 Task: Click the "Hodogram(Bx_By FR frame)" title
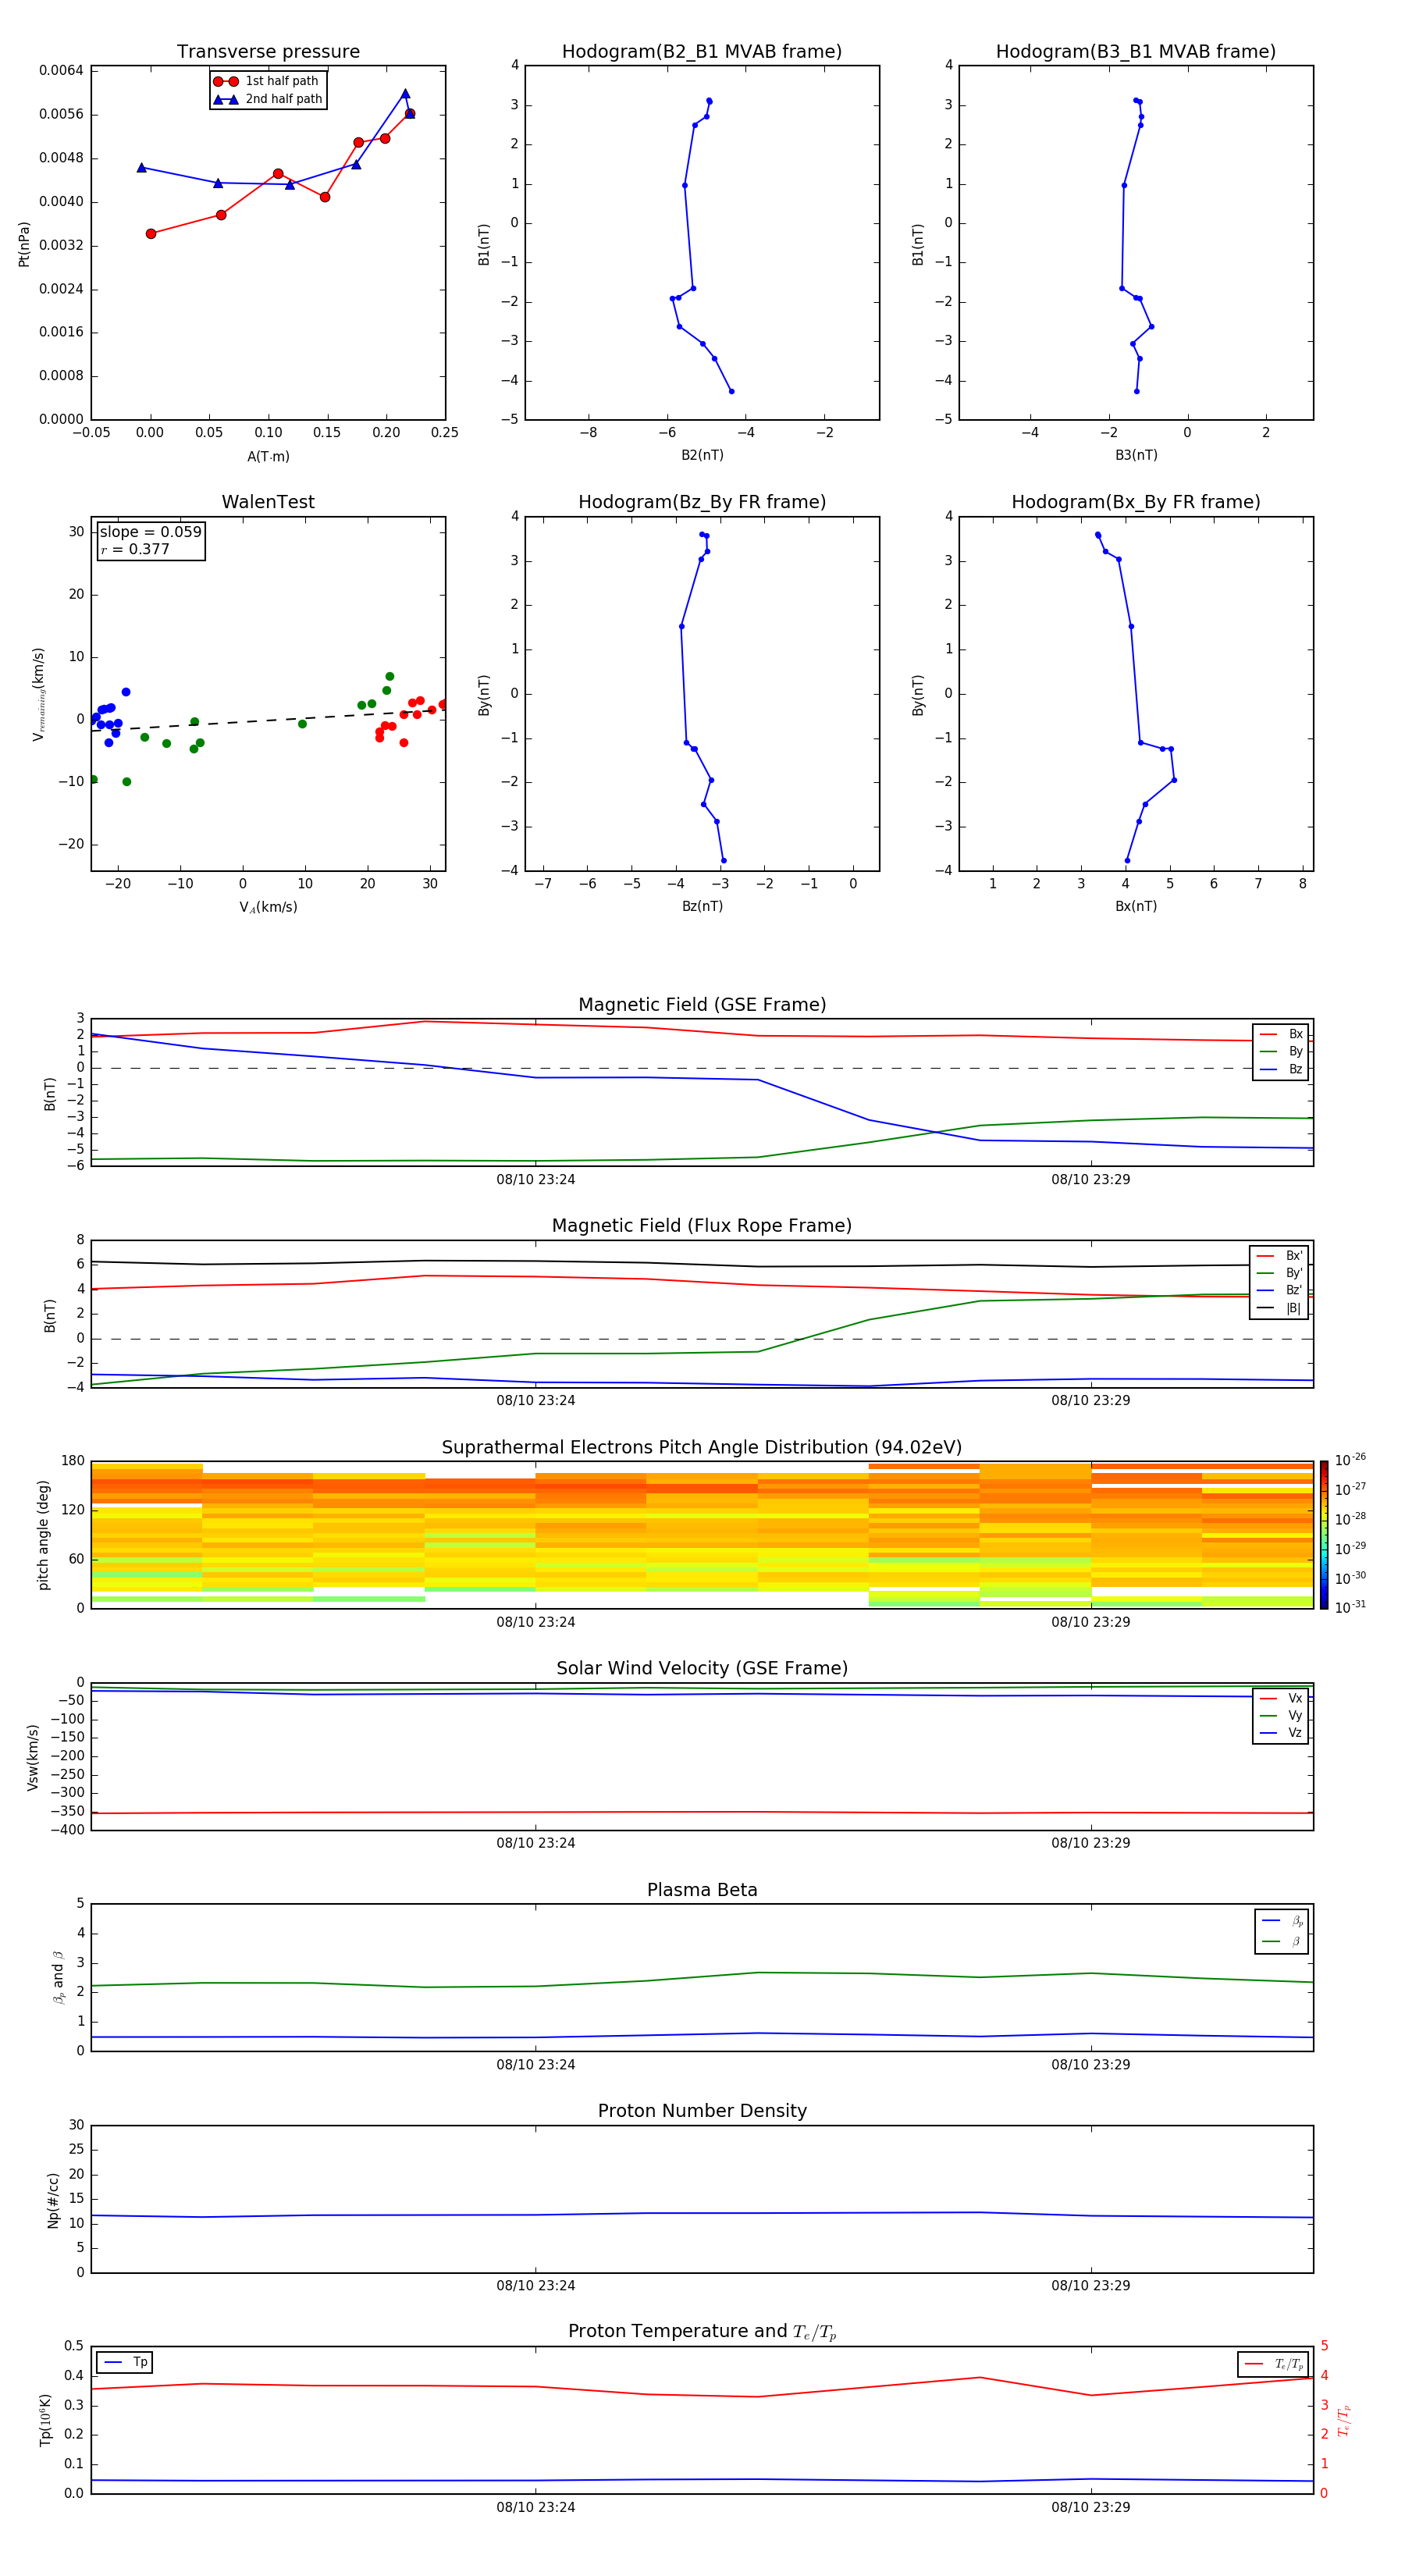[1136, 502]
